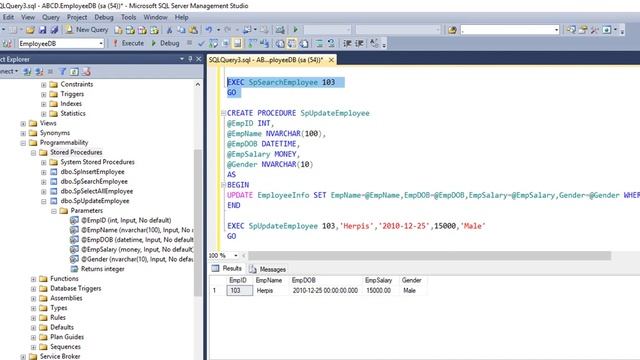
Task: Click the Change Connection icon left of the database combo
Action: point(7,43)
